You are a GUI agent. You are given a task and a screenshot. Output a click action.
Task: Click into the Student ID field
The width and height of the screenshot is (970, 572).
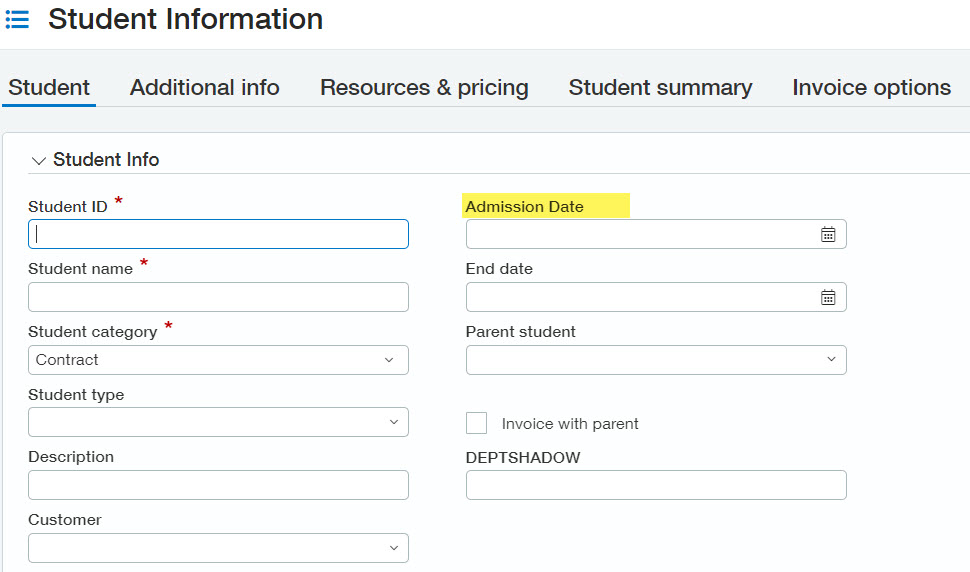(218, 234)
